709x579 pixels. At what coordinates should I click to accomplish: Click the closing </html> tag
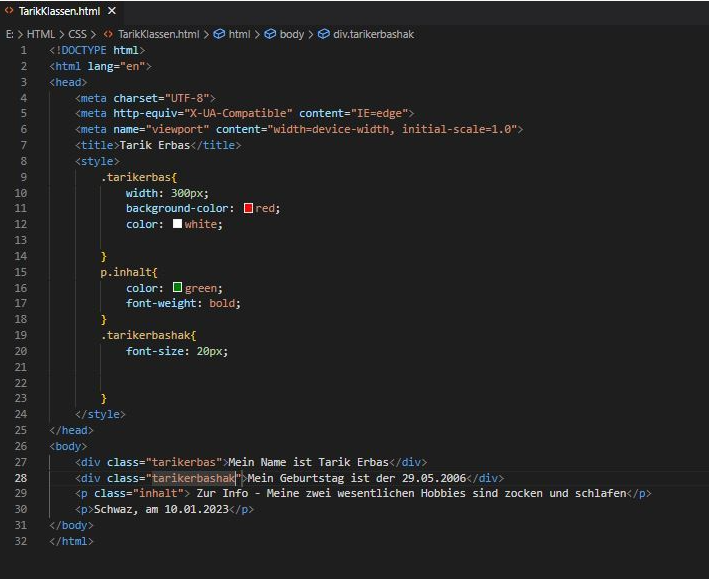71,541
